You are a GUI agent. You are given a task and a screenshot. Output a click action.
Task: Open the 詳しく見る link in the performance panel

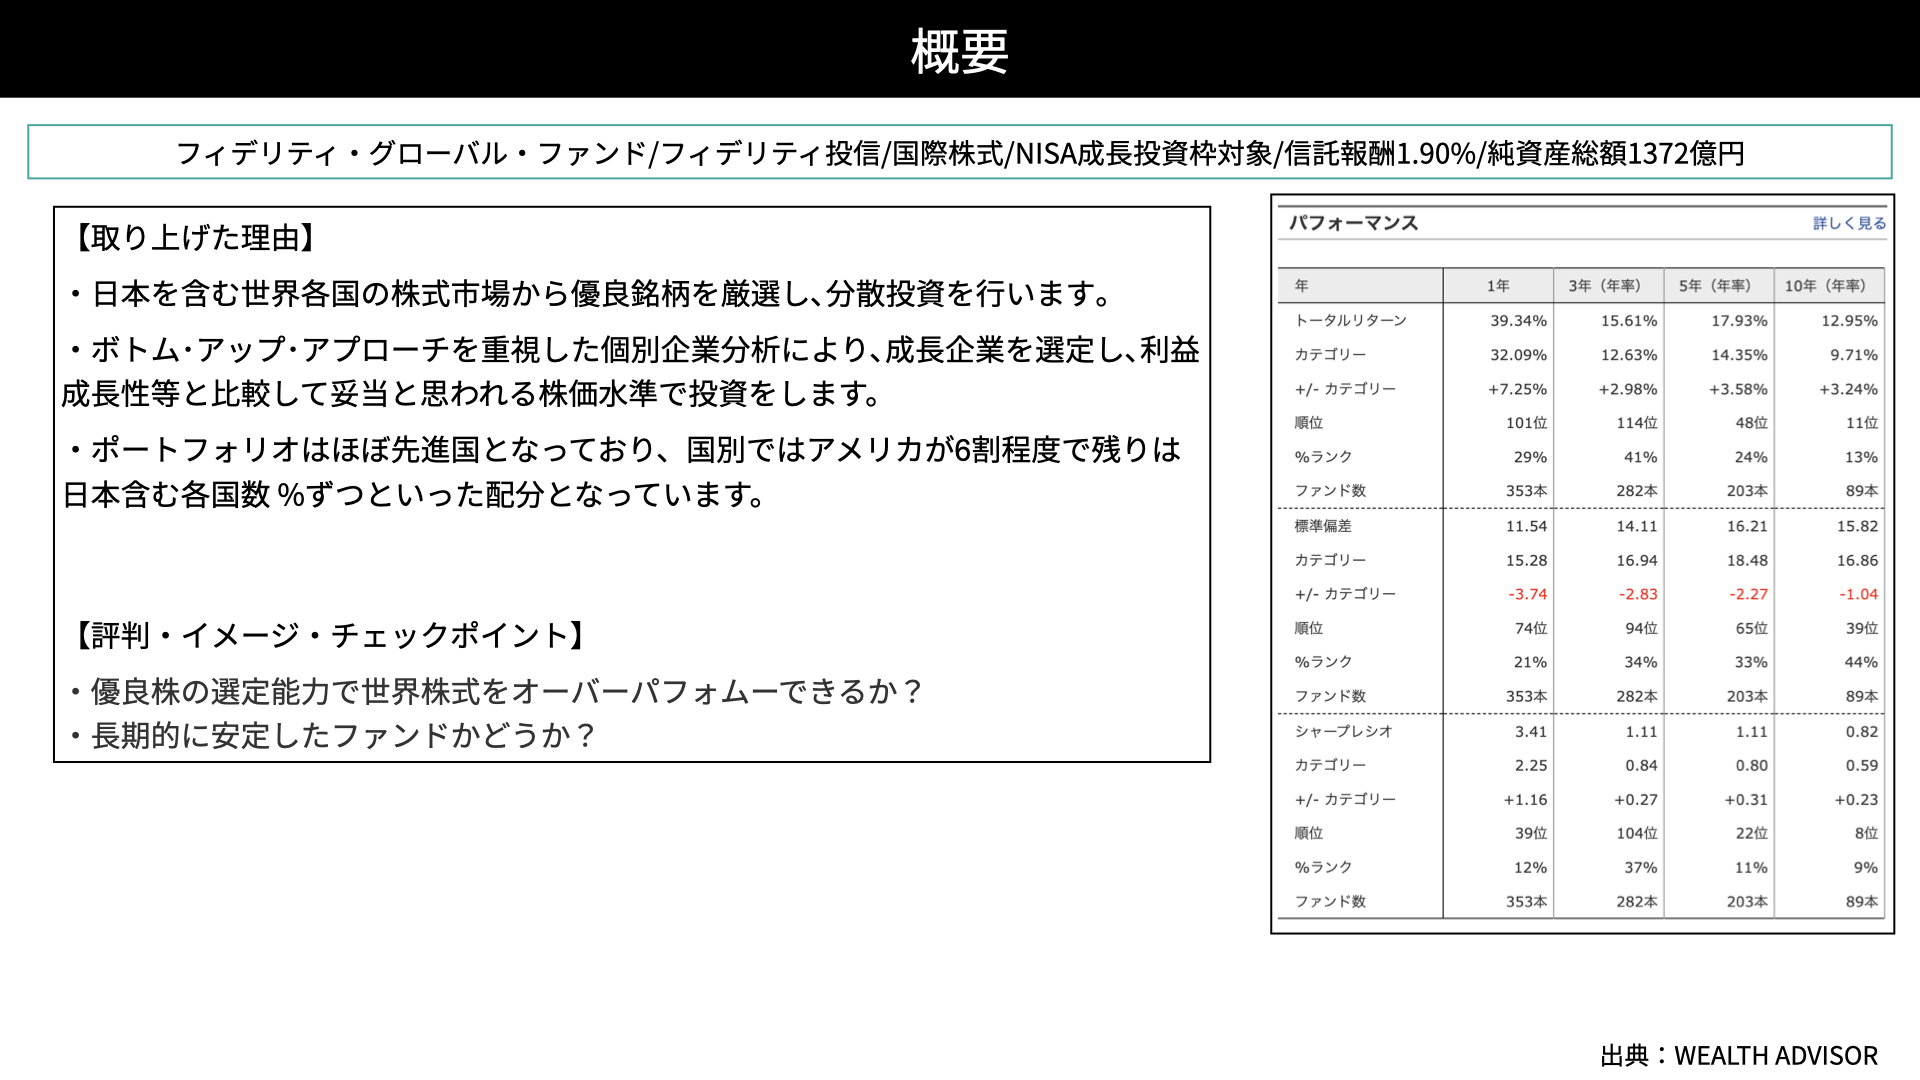pos(1849,223)
